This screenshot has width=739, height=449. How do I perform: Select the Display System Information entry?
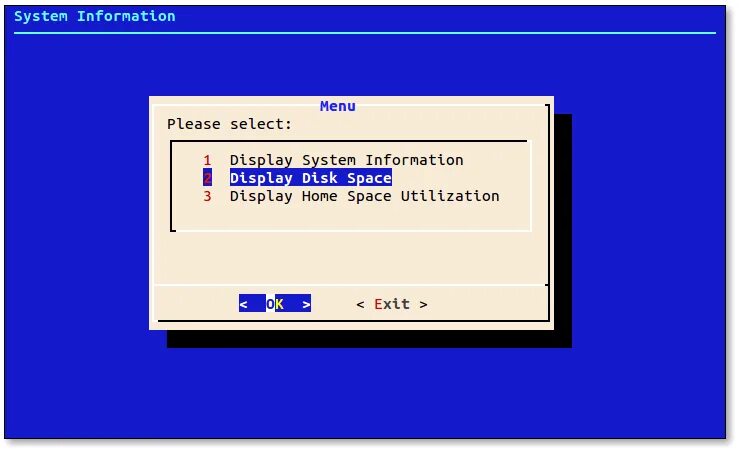[346, 160]
